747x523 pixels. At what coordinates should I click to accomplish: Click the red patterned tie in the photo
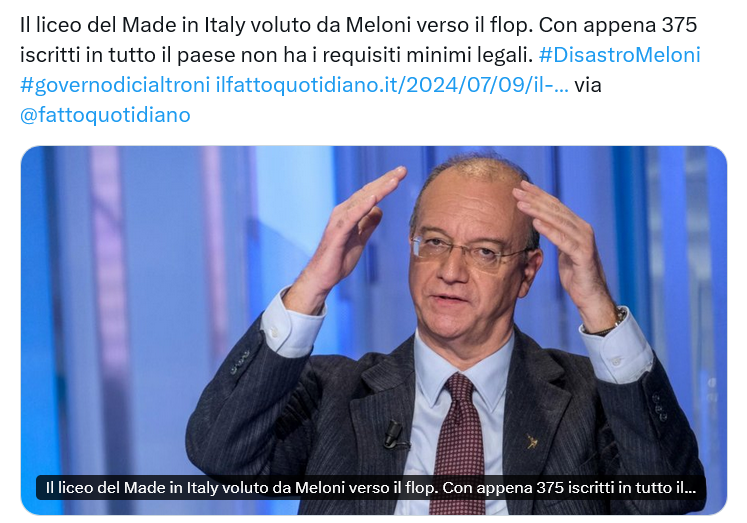point(458,443)
